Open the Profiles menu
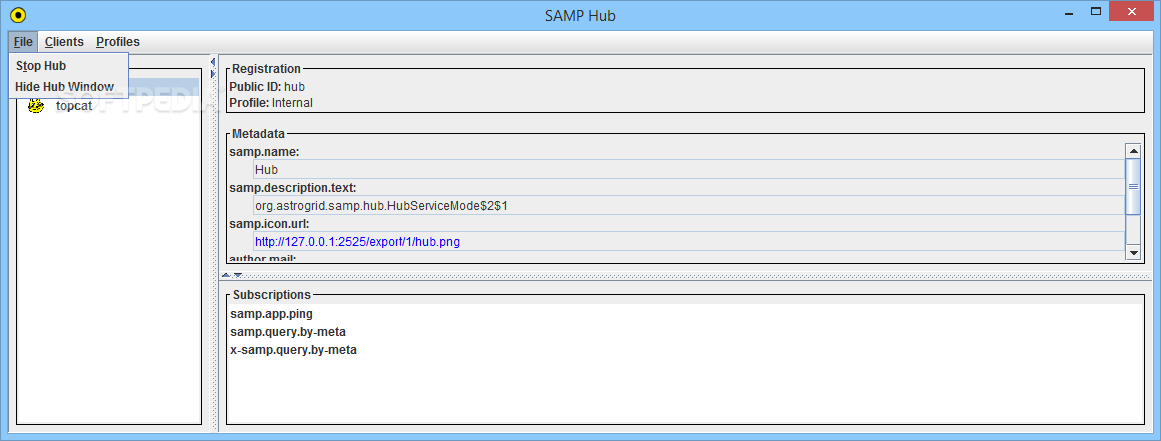1161x441 pixels. click(118, 42)
